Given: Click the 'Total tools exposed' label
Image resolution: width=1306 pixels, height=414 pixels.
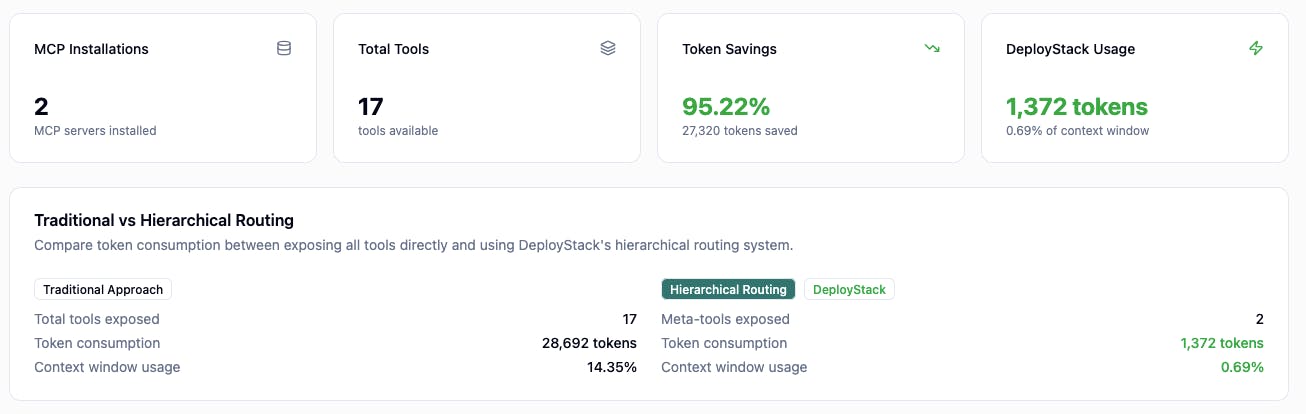Looking at the screenshot, I should [97, 319].
